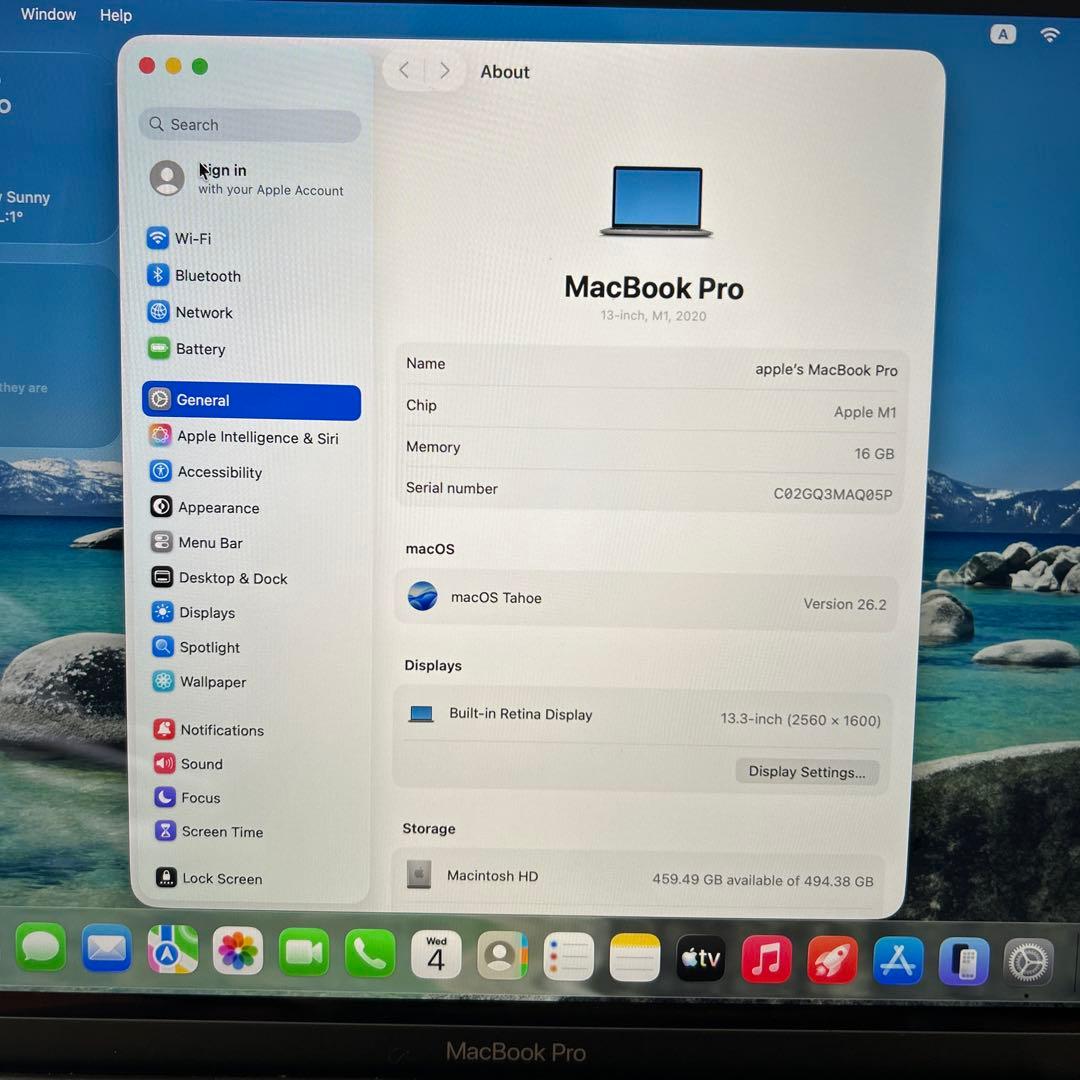Open Wi-Fi settings in the sidebar
The width and height of the screenshot is (1080, 1080).
click(x=193, y=238)
